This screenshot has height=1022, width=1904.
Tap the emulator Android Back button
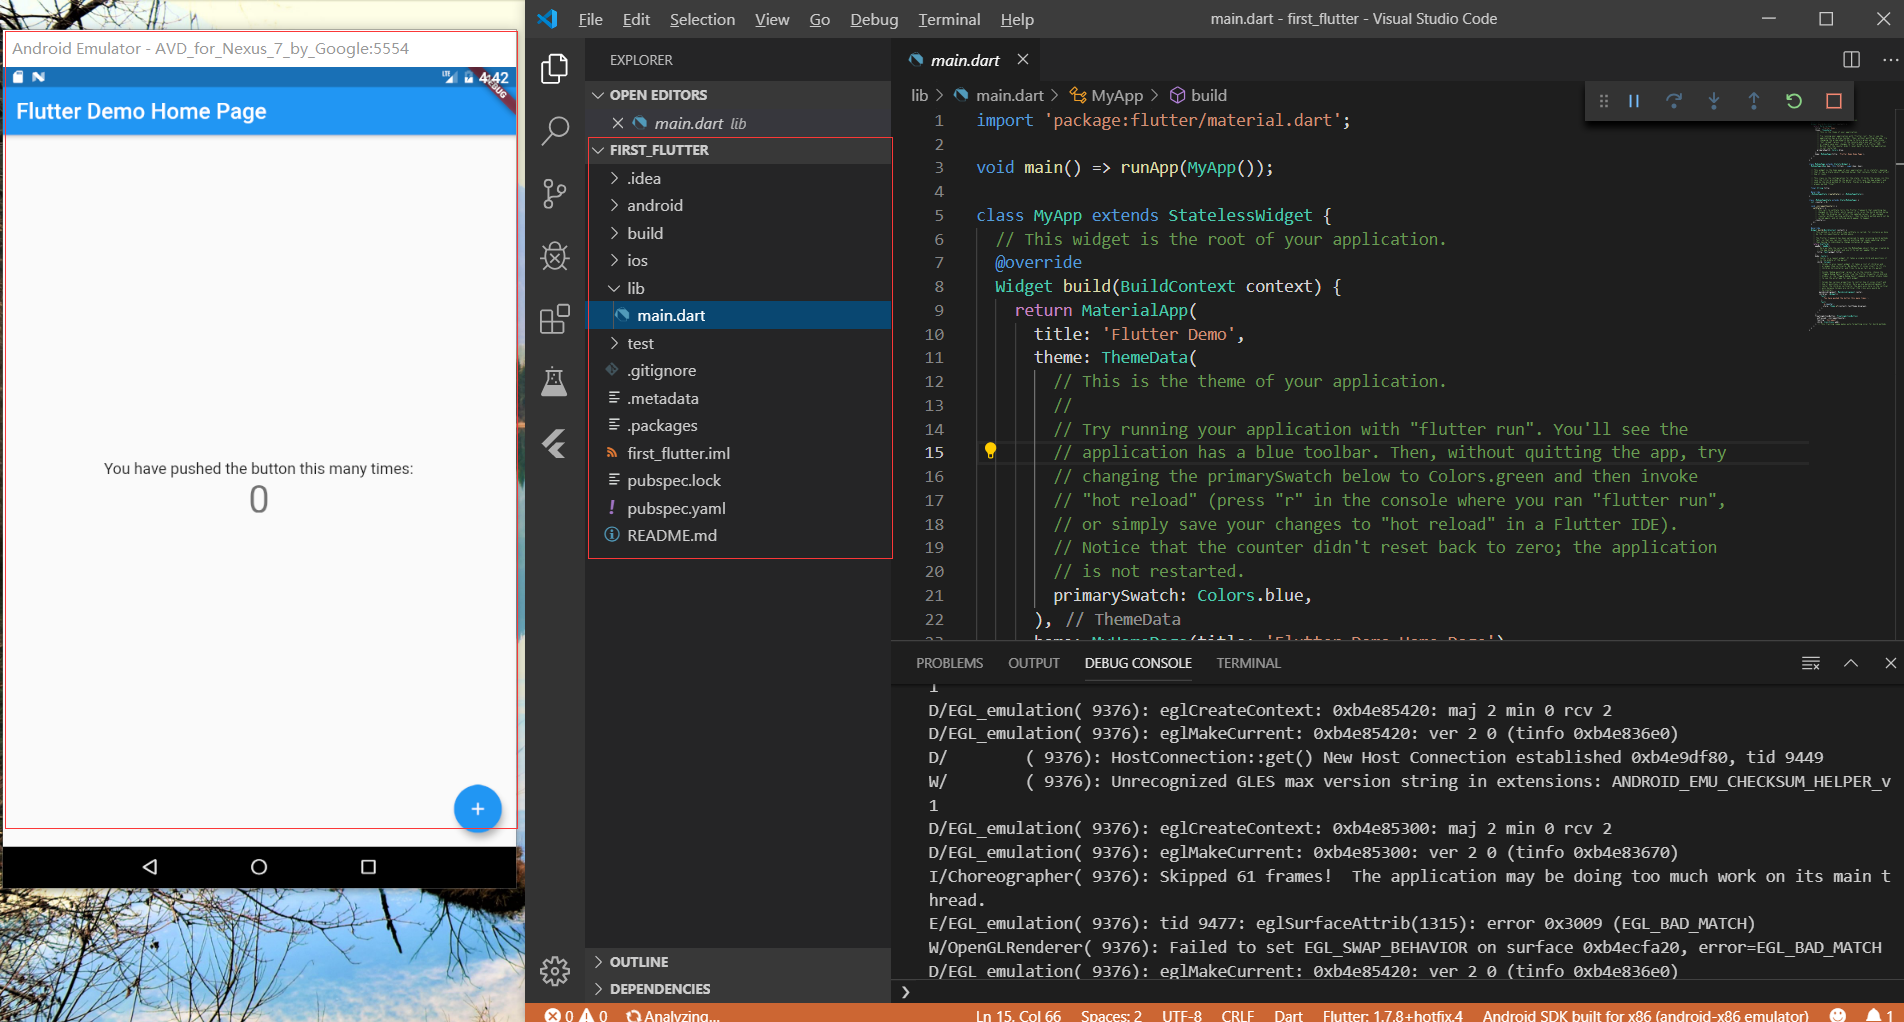(x=150, y=867)
